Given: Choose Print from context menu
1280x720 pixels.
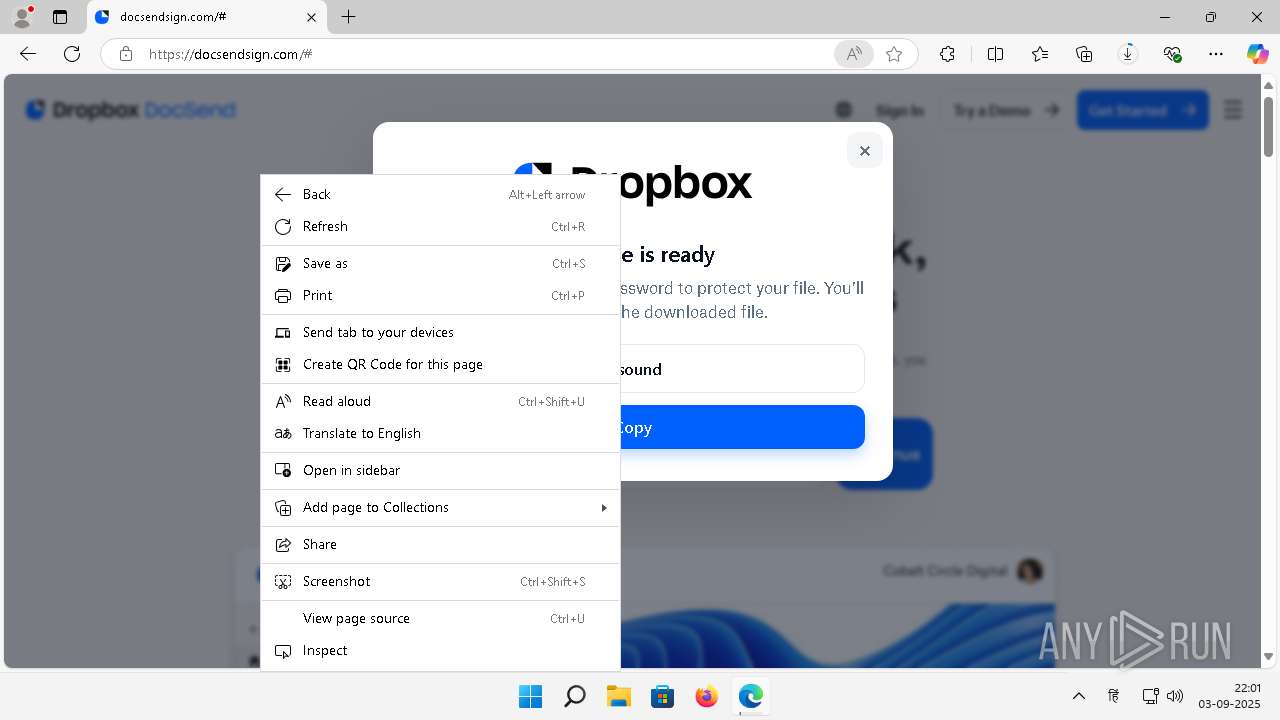Looking at the screenshot, I should point(440,295).
